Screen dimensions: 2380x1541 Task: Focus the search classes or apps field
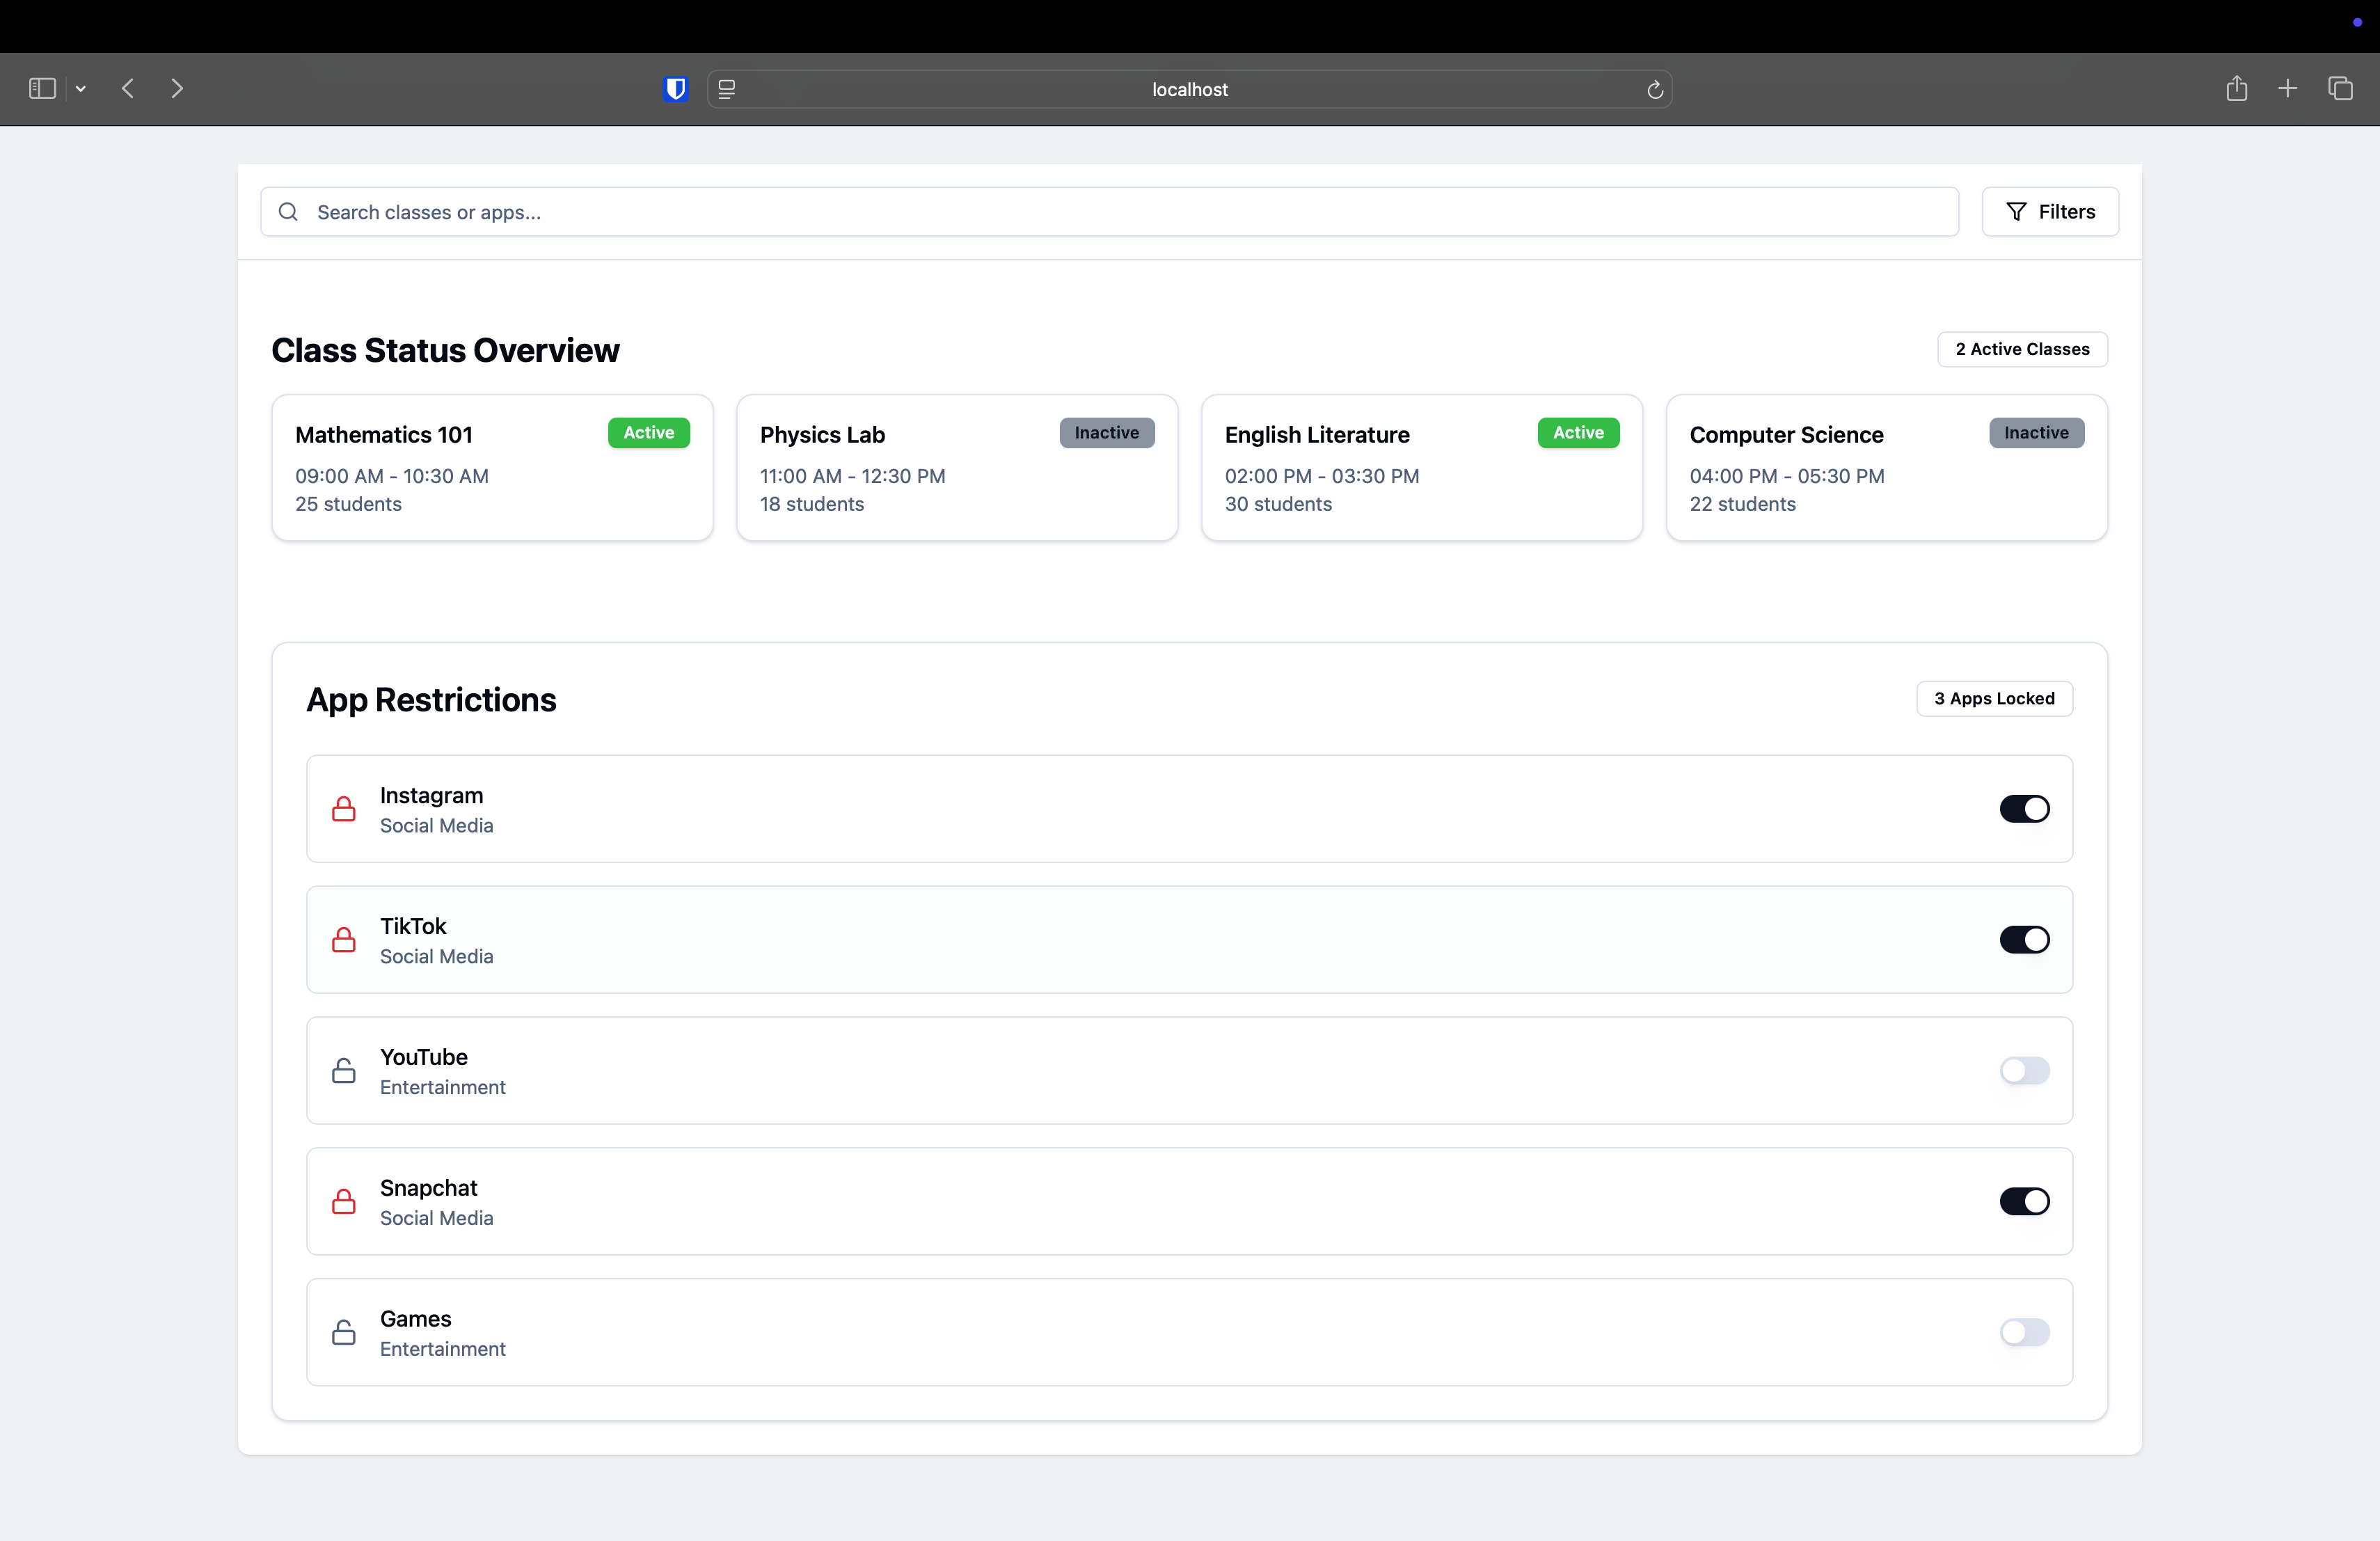[1110, 212]
